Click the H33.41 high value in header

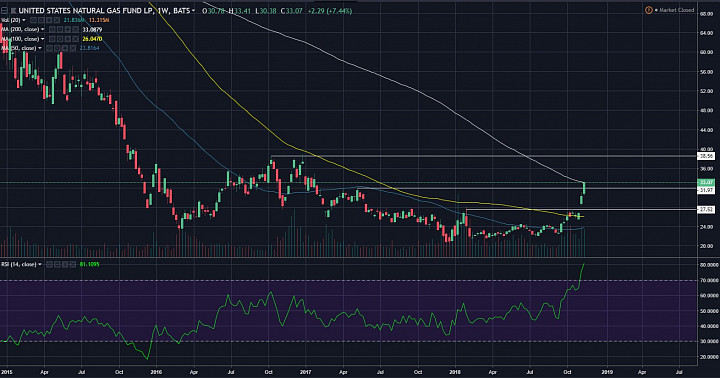click(239, 11)
